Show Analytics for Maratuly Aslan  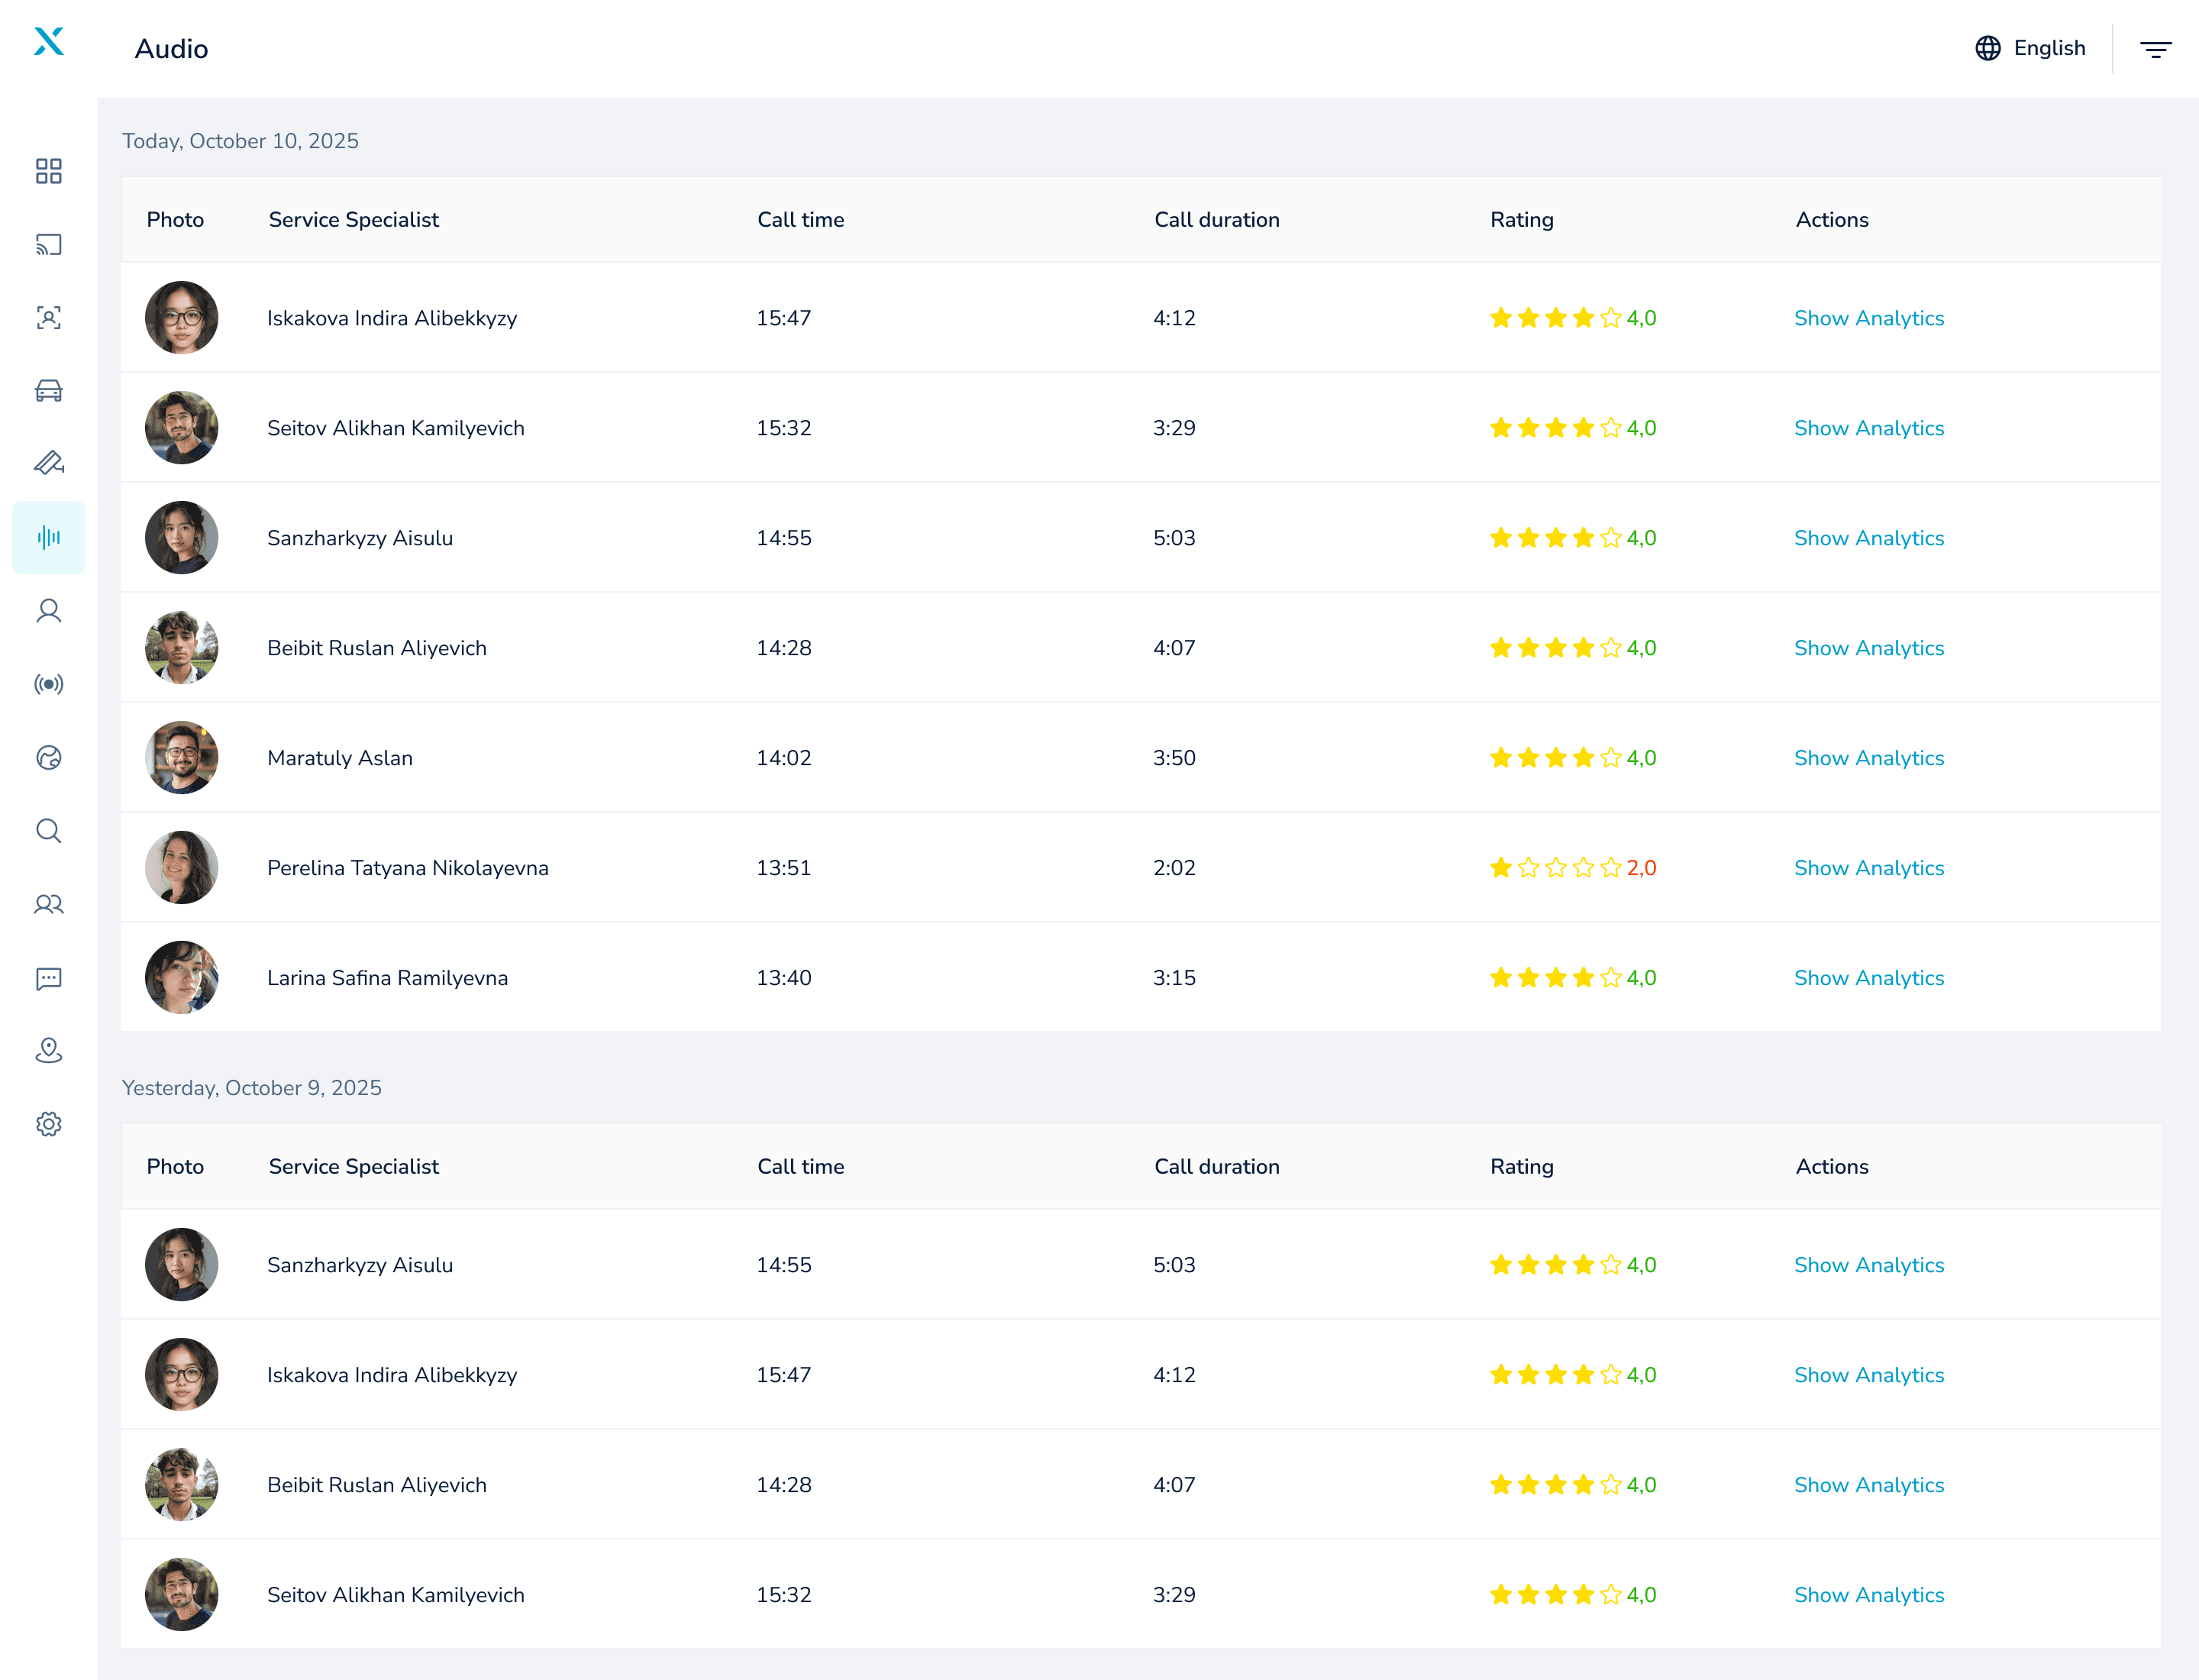coord(1868,758)
